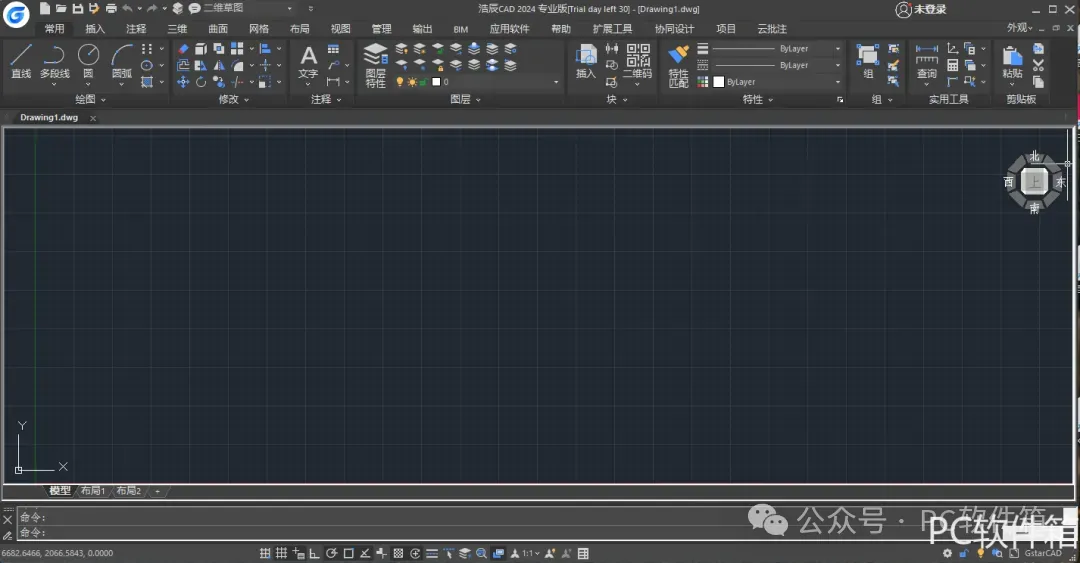Switch to the 视图 ribbon tab
Screen dimensions: 1080x563
[x=340, y=29]
